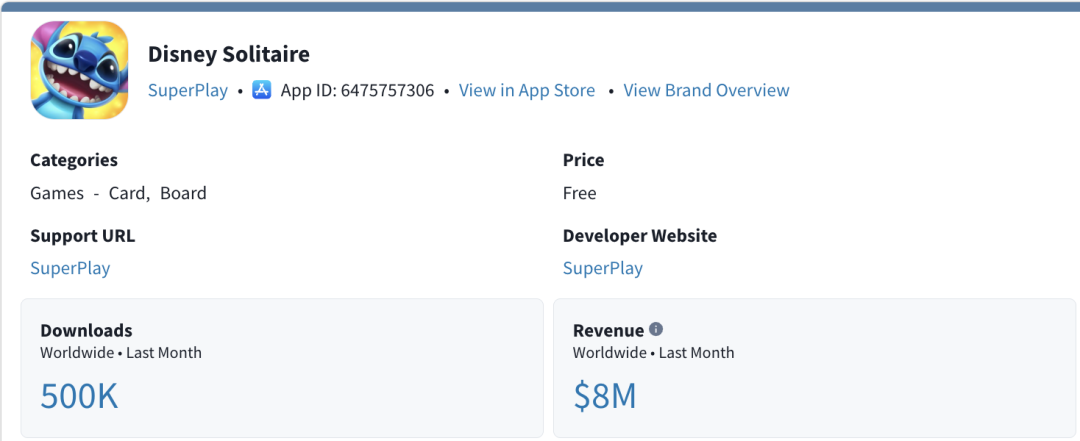
Task: Open the SuperPlay Developer Website link
Action: [x=603, y=268]
